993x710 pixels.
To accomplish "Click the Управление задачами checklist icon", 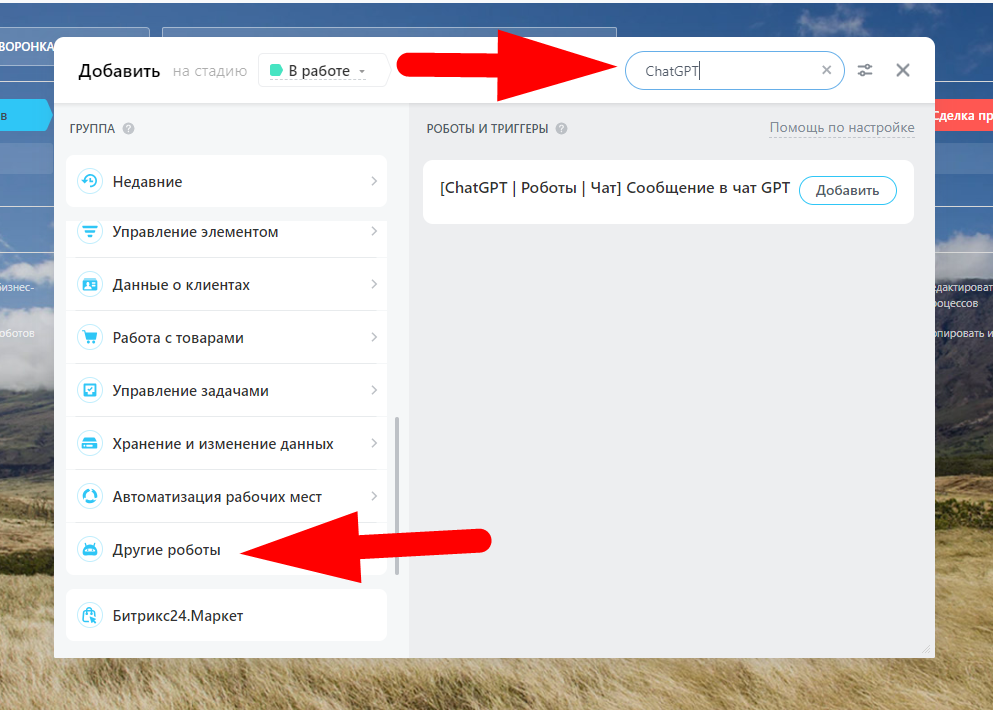I will click(91, 390).
